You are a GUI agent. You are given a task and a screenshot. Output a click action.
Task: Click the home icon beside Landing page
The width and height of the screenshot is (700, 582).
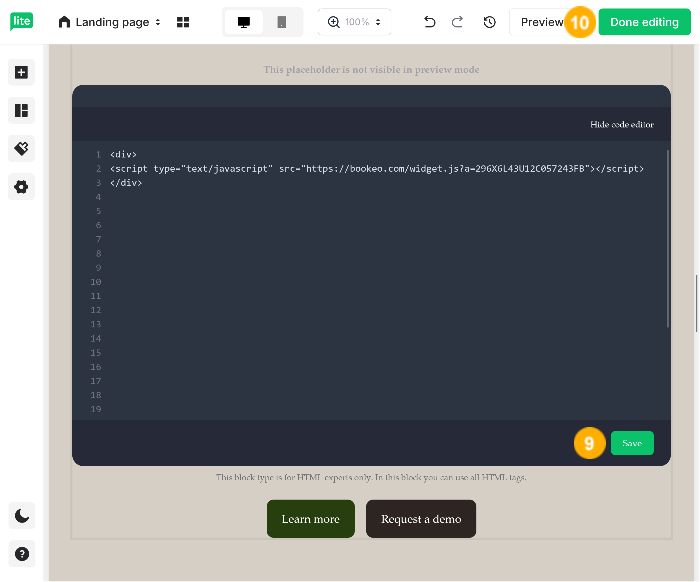64,22
